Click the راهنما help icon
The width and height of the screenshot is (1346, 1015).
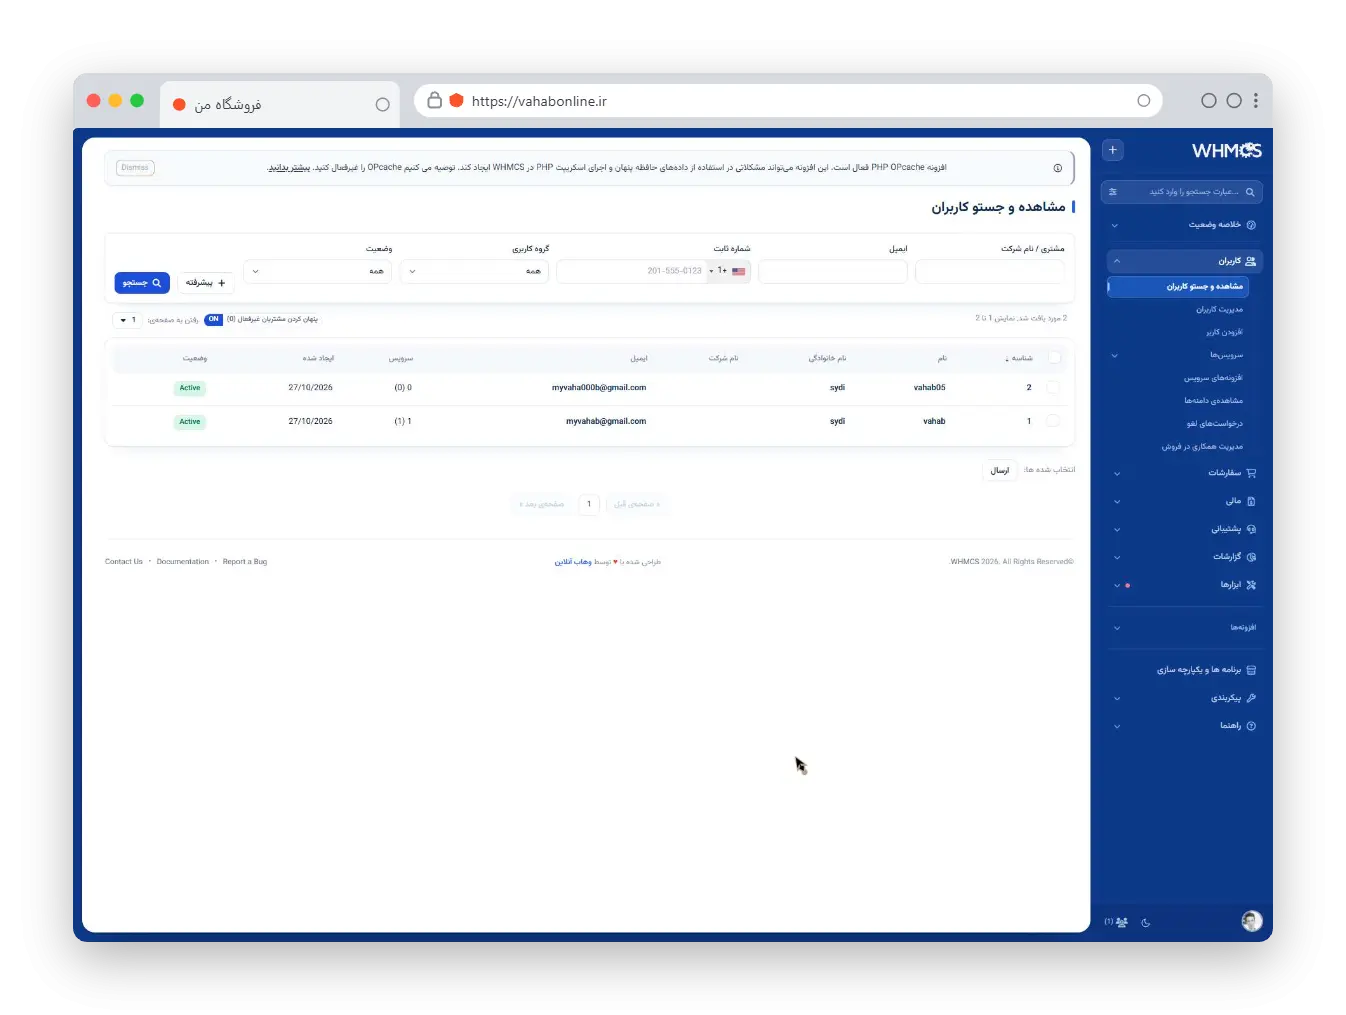pyautogui.click(x=1251, y=726)
